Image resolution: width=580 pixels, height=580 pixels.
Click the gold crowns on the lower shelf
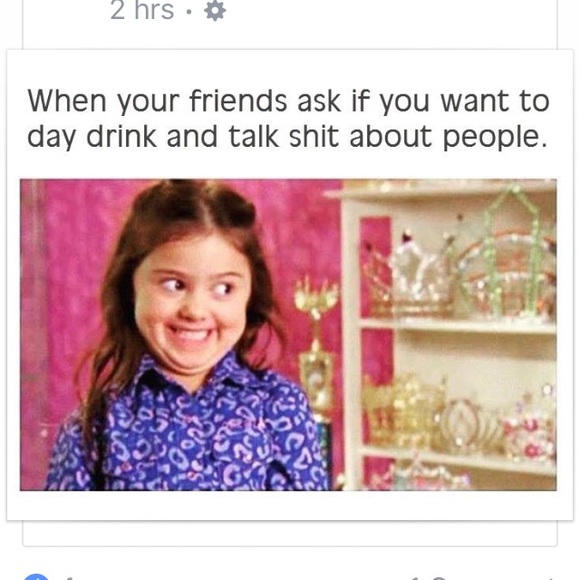coord(401,412)
